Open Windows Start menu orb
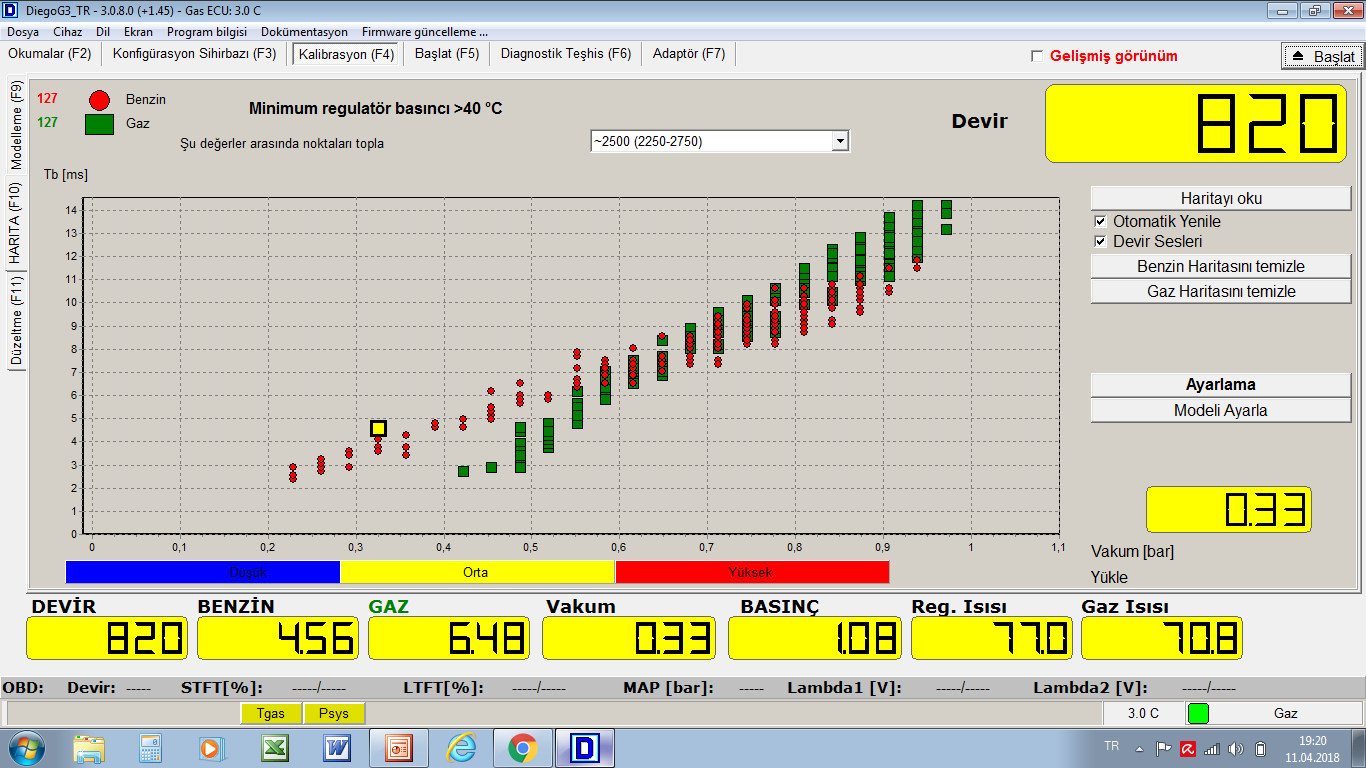 26,748
